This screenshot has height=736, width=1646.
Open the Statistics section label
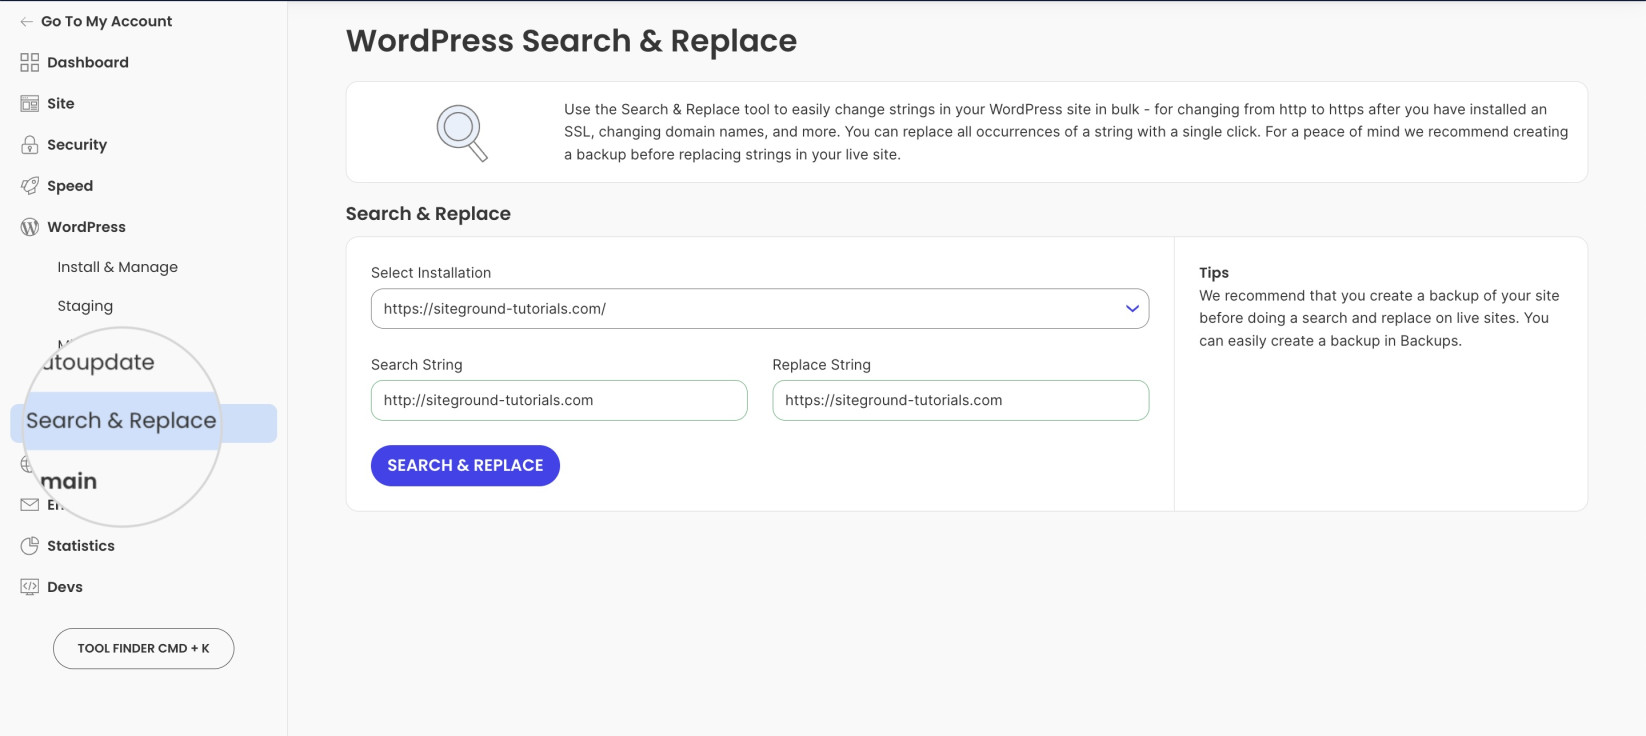(x=81, y=545)
